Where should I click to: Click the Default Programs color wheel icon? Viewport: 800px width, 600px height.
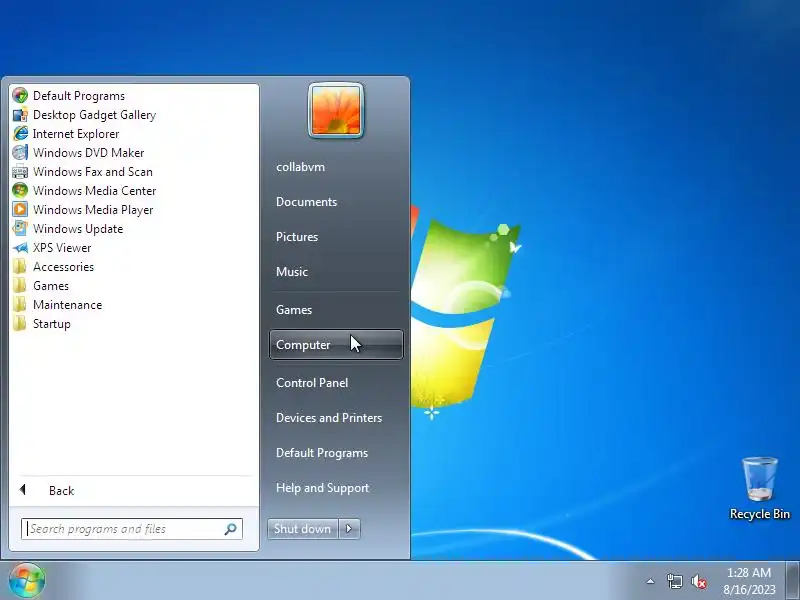[x=20, y=95]
